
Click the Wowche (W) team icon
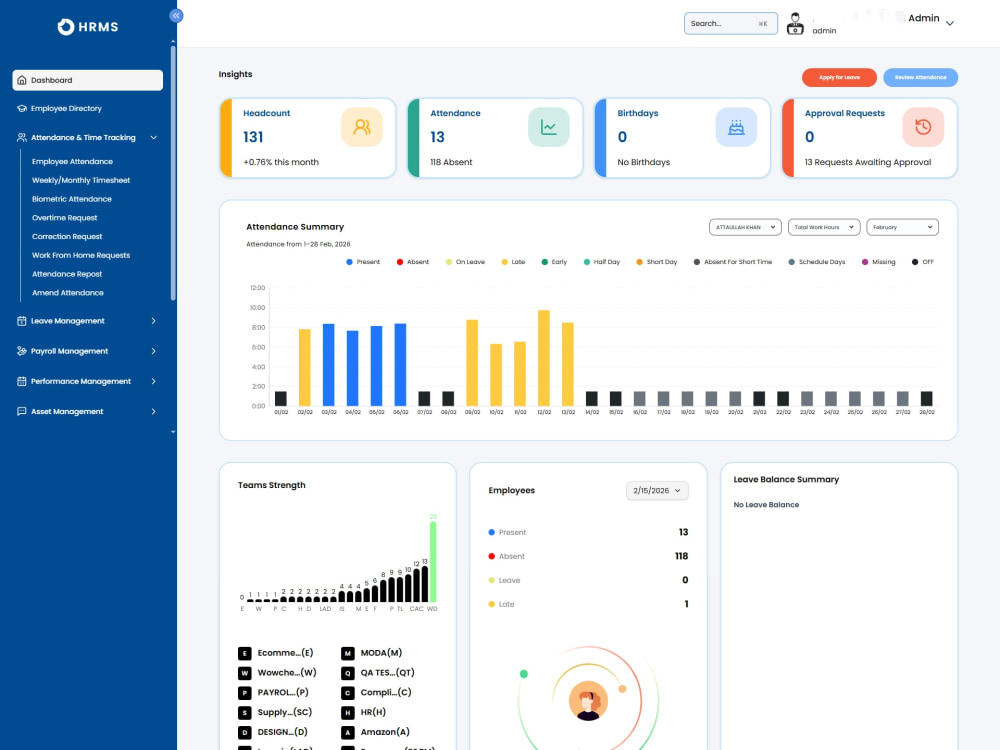click(x=244, y=673)
